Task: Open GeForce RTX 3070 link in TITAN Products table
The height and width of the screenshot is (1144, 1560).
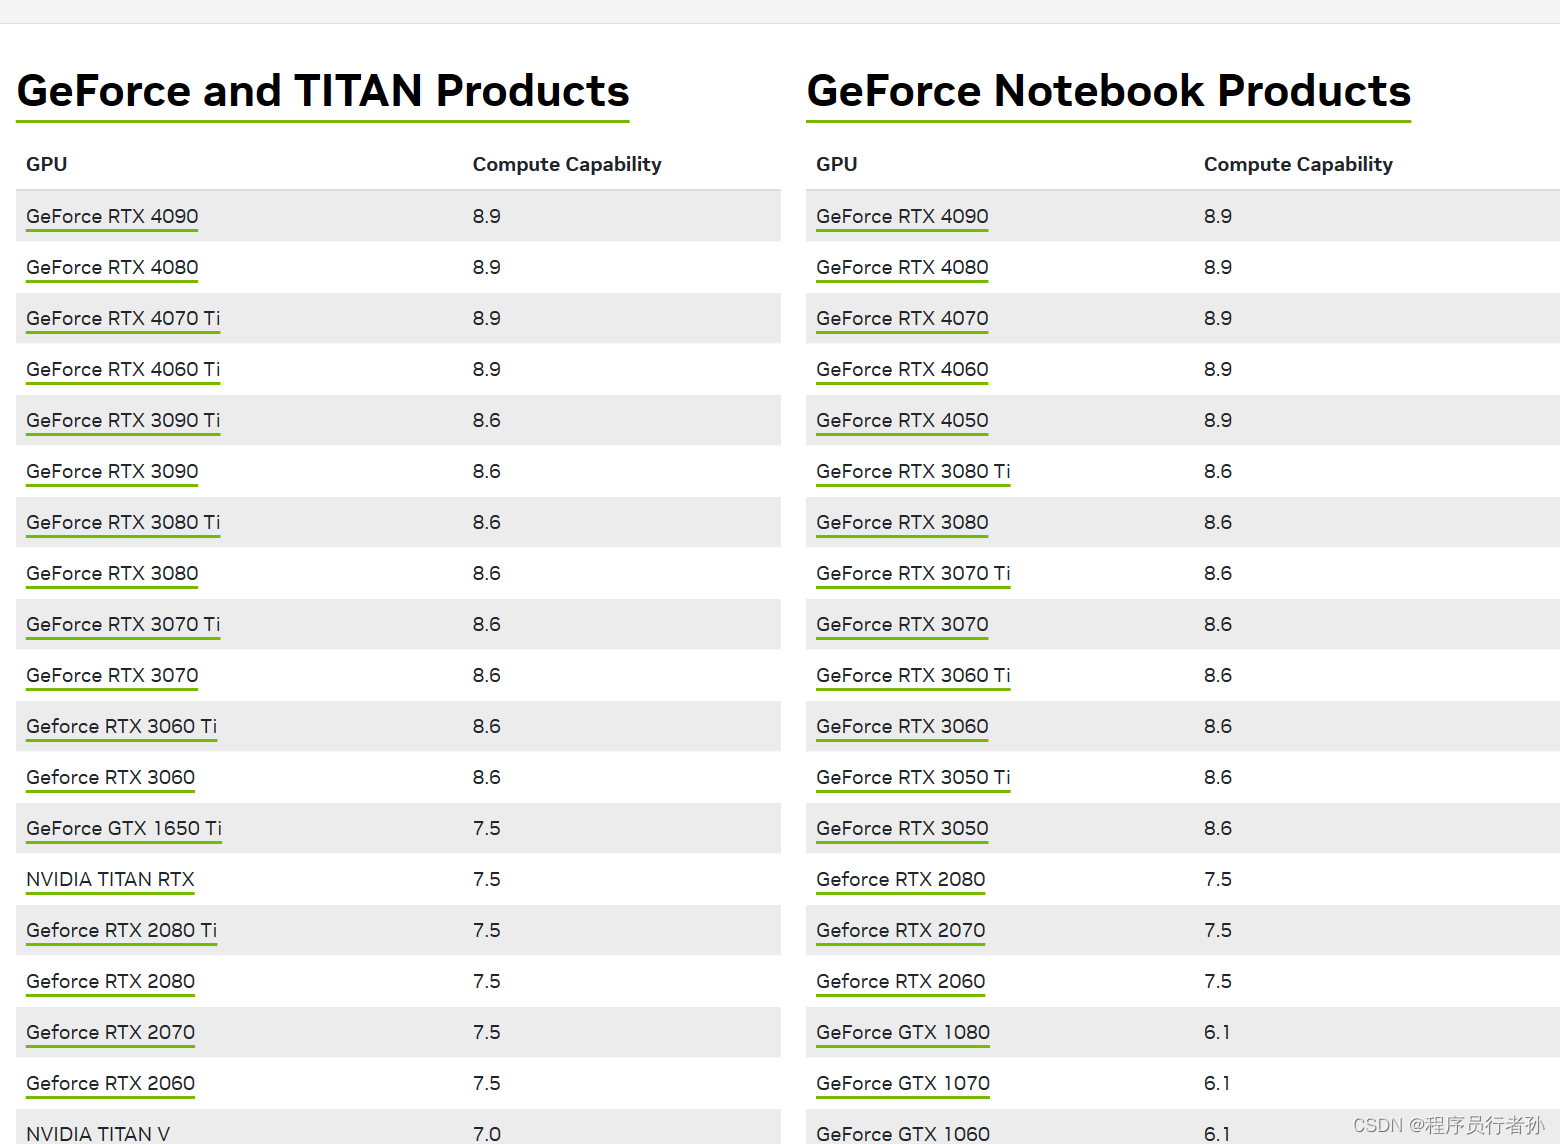Action: pos(112,675)
